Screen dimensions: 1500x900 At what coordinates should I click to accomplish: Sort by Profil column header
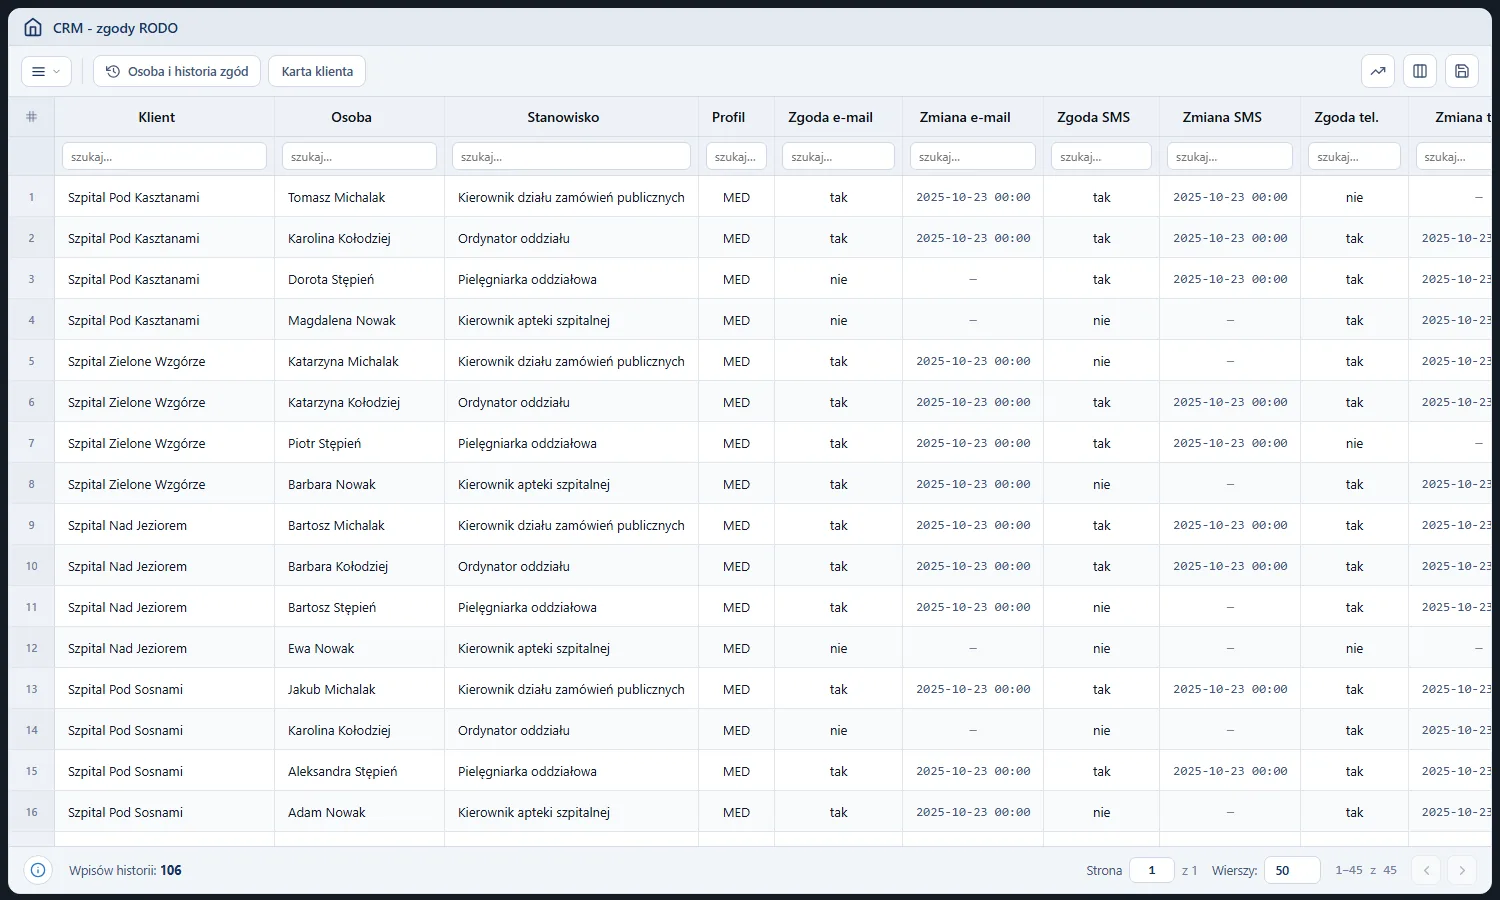click(728, 117)
